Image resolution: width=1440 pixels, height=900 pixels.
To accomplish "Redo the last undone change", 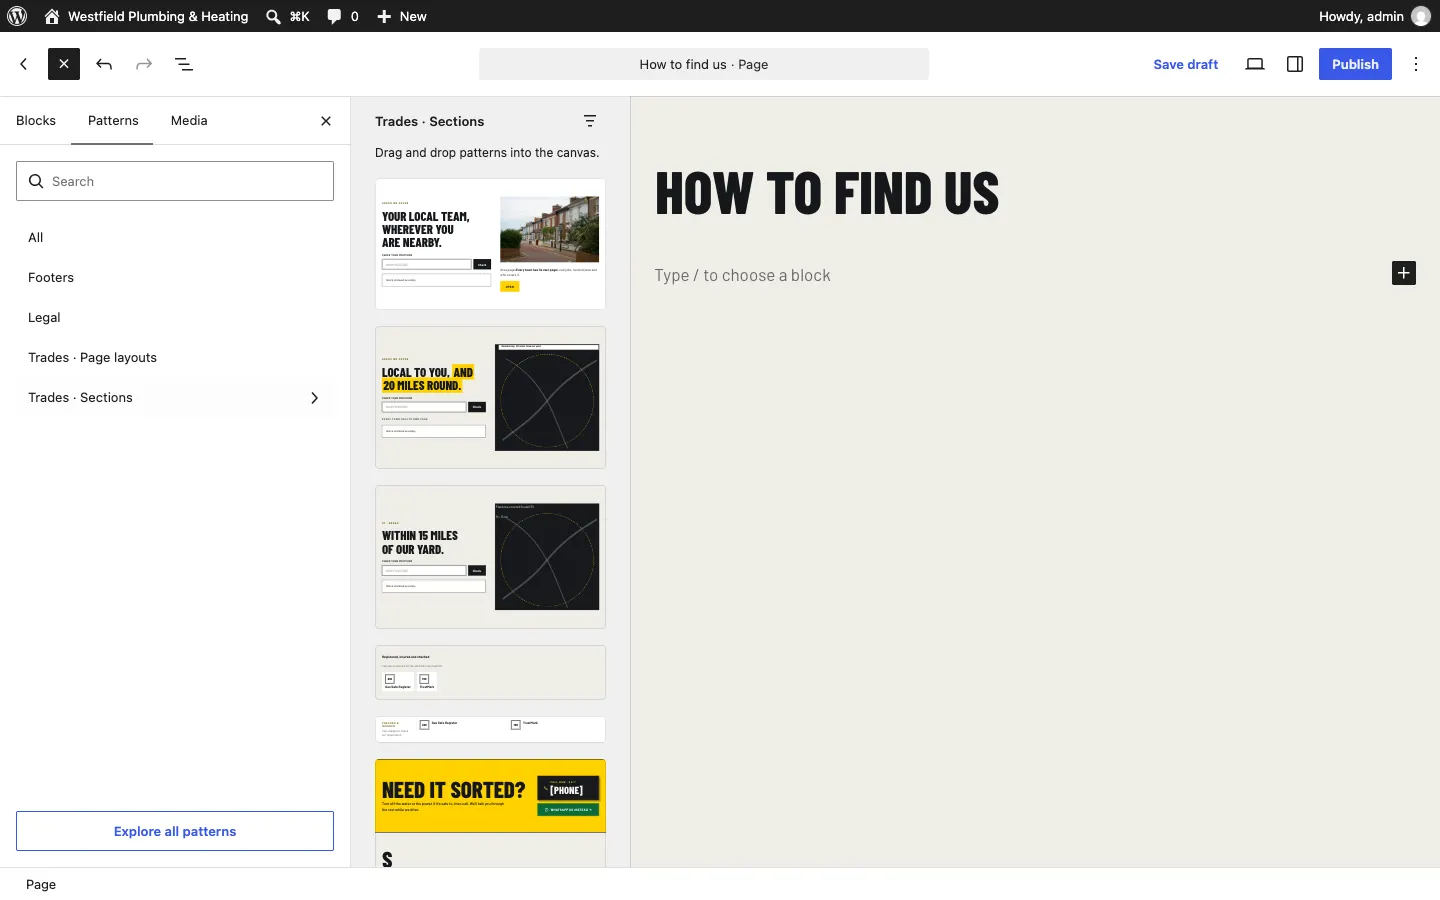I will coord(144,64).
